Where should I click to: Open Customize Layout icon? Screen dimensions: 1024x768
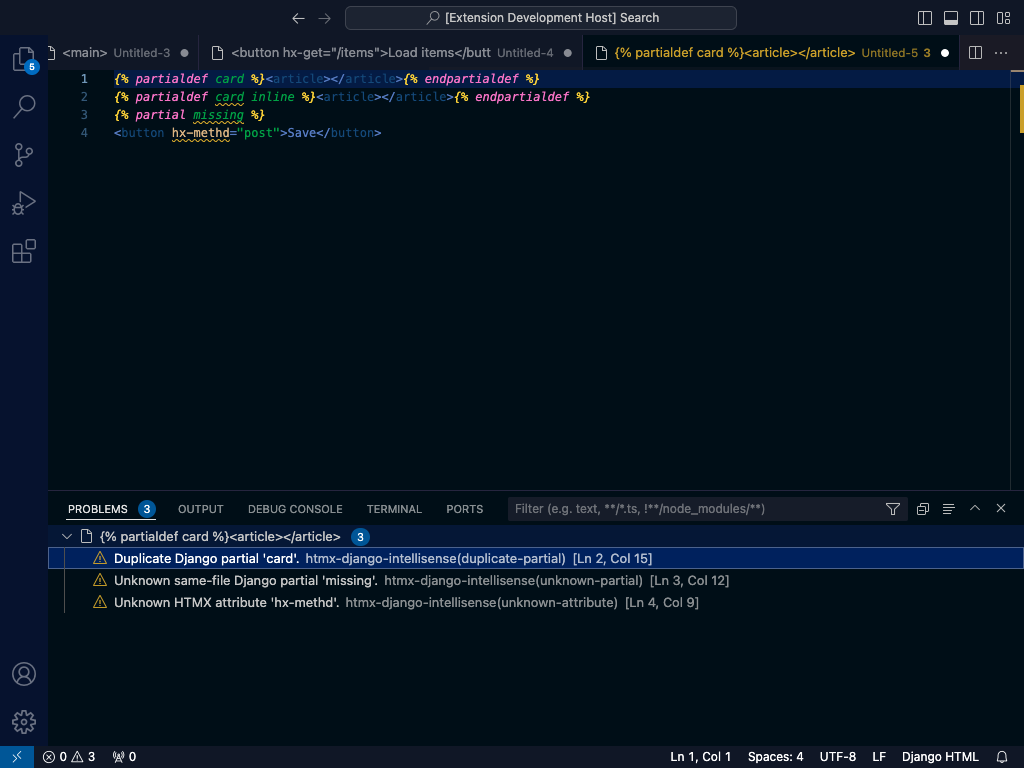click(x=1003, y=18)
